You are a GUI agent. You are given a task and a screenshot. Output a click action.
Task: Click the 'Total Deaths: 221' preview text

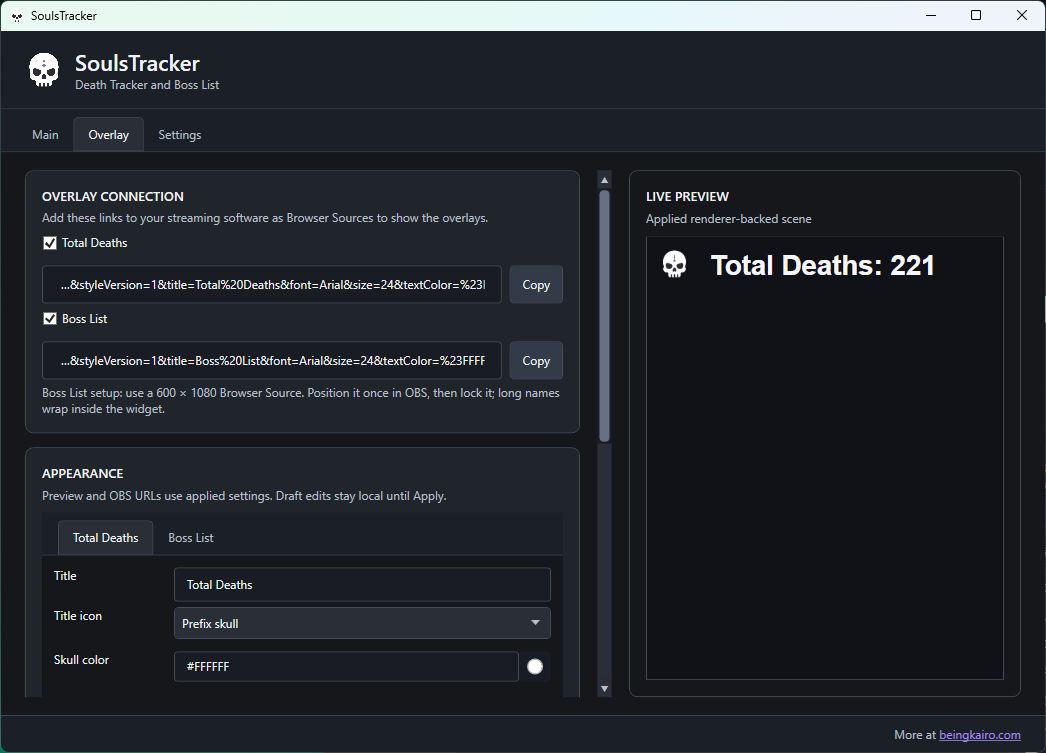[x=823, y=265]
